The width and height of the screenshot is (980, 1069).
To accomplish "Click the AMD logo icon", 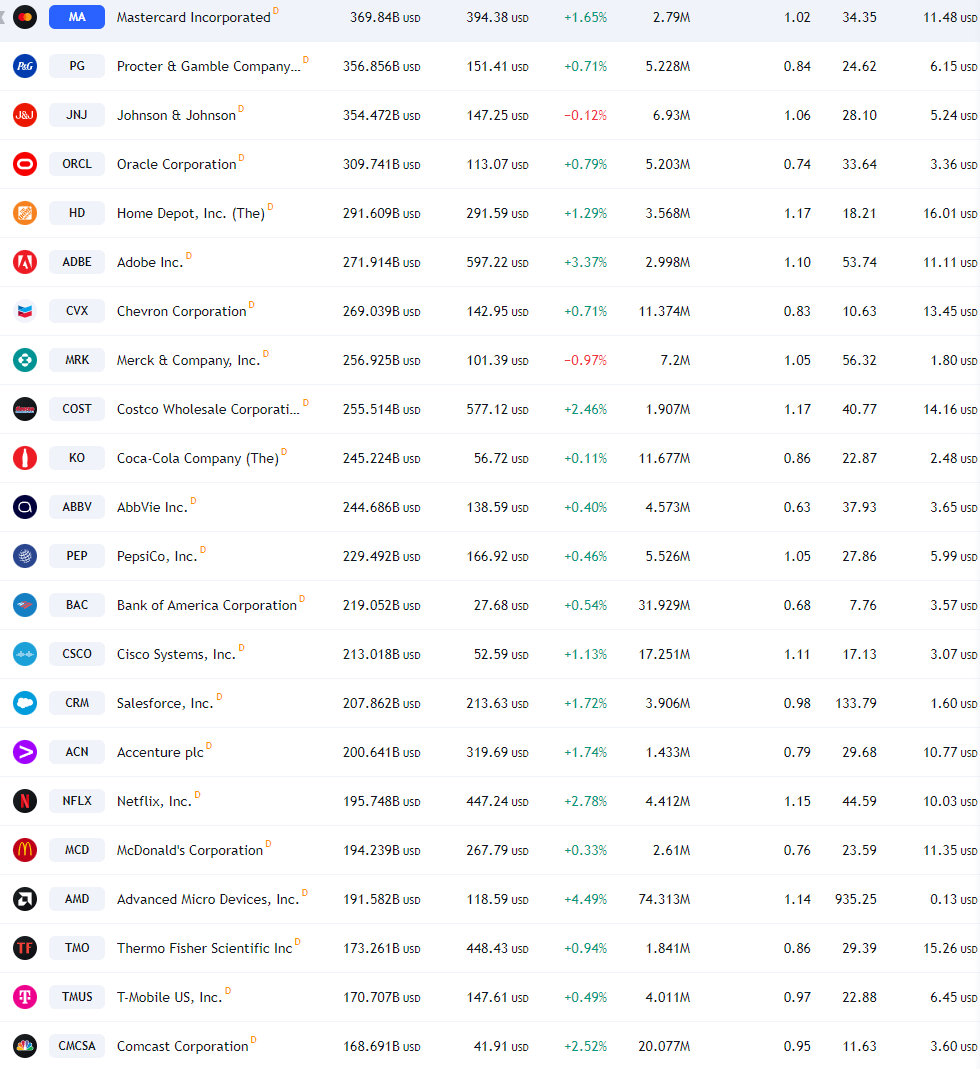I will point(25,899).
